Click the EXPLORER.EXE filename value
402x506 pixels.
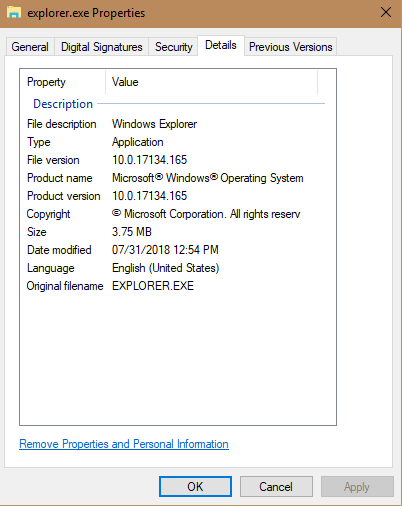click(153, 286)
